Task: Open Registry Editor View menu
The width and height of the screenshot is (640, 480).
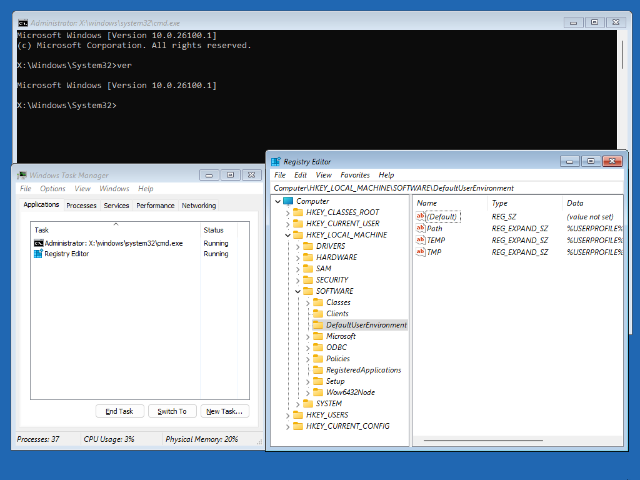Action: [324, 175]
